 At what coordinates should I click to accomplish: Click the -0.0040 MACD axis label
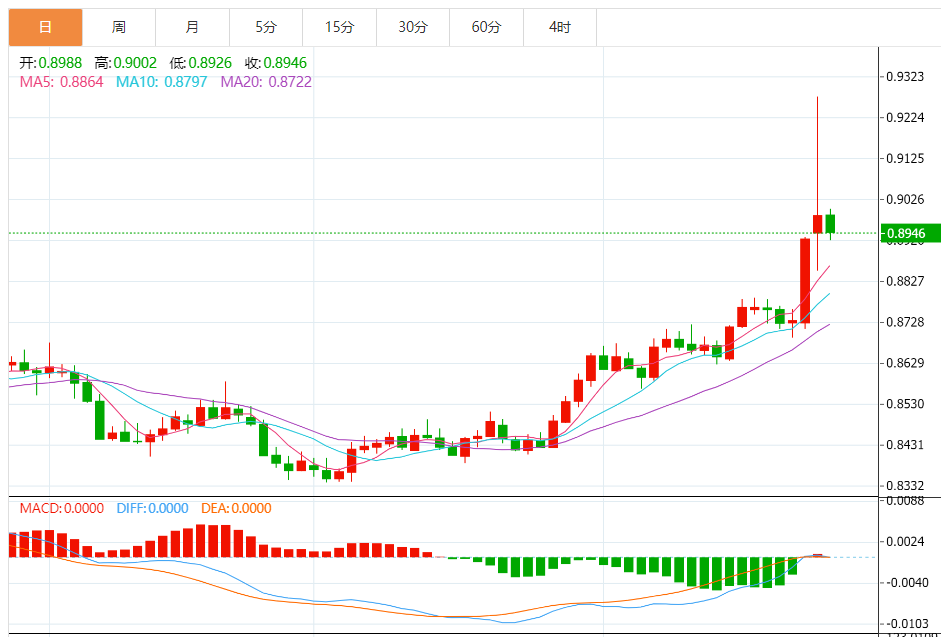point(908,583)
